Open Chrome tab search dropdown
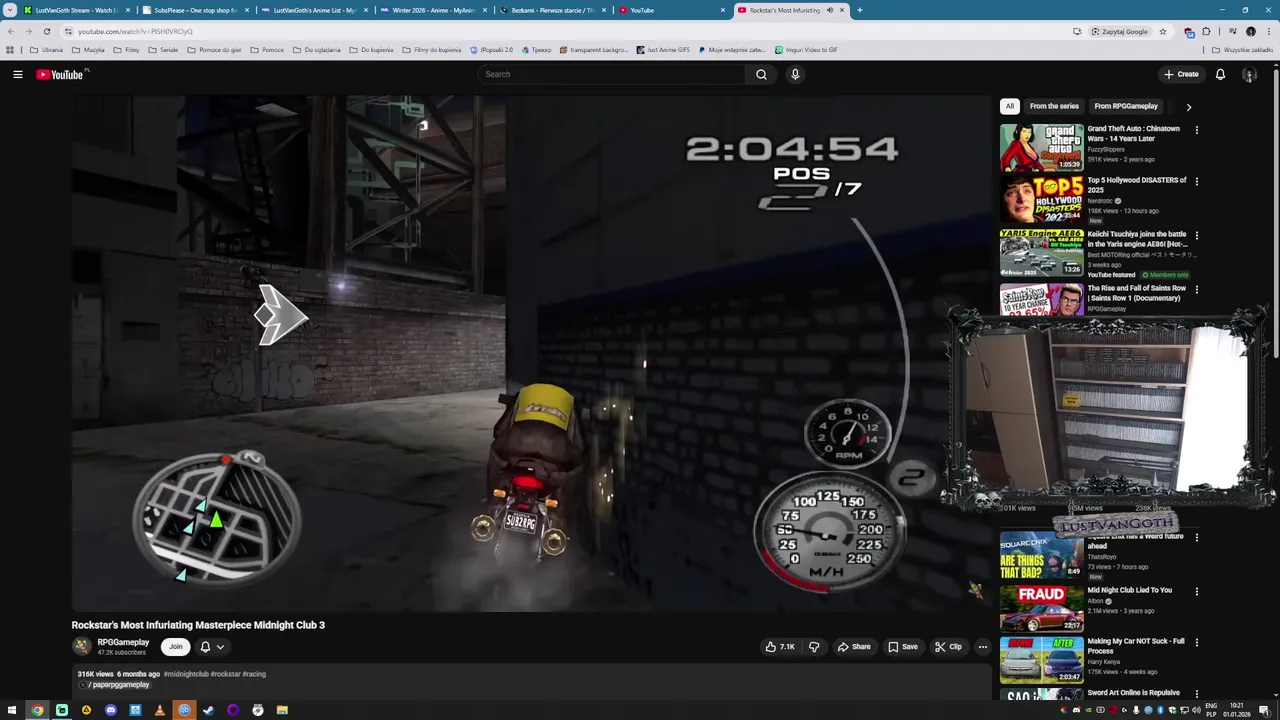Screen dimensions: 1280x720 tap(10, 10)
